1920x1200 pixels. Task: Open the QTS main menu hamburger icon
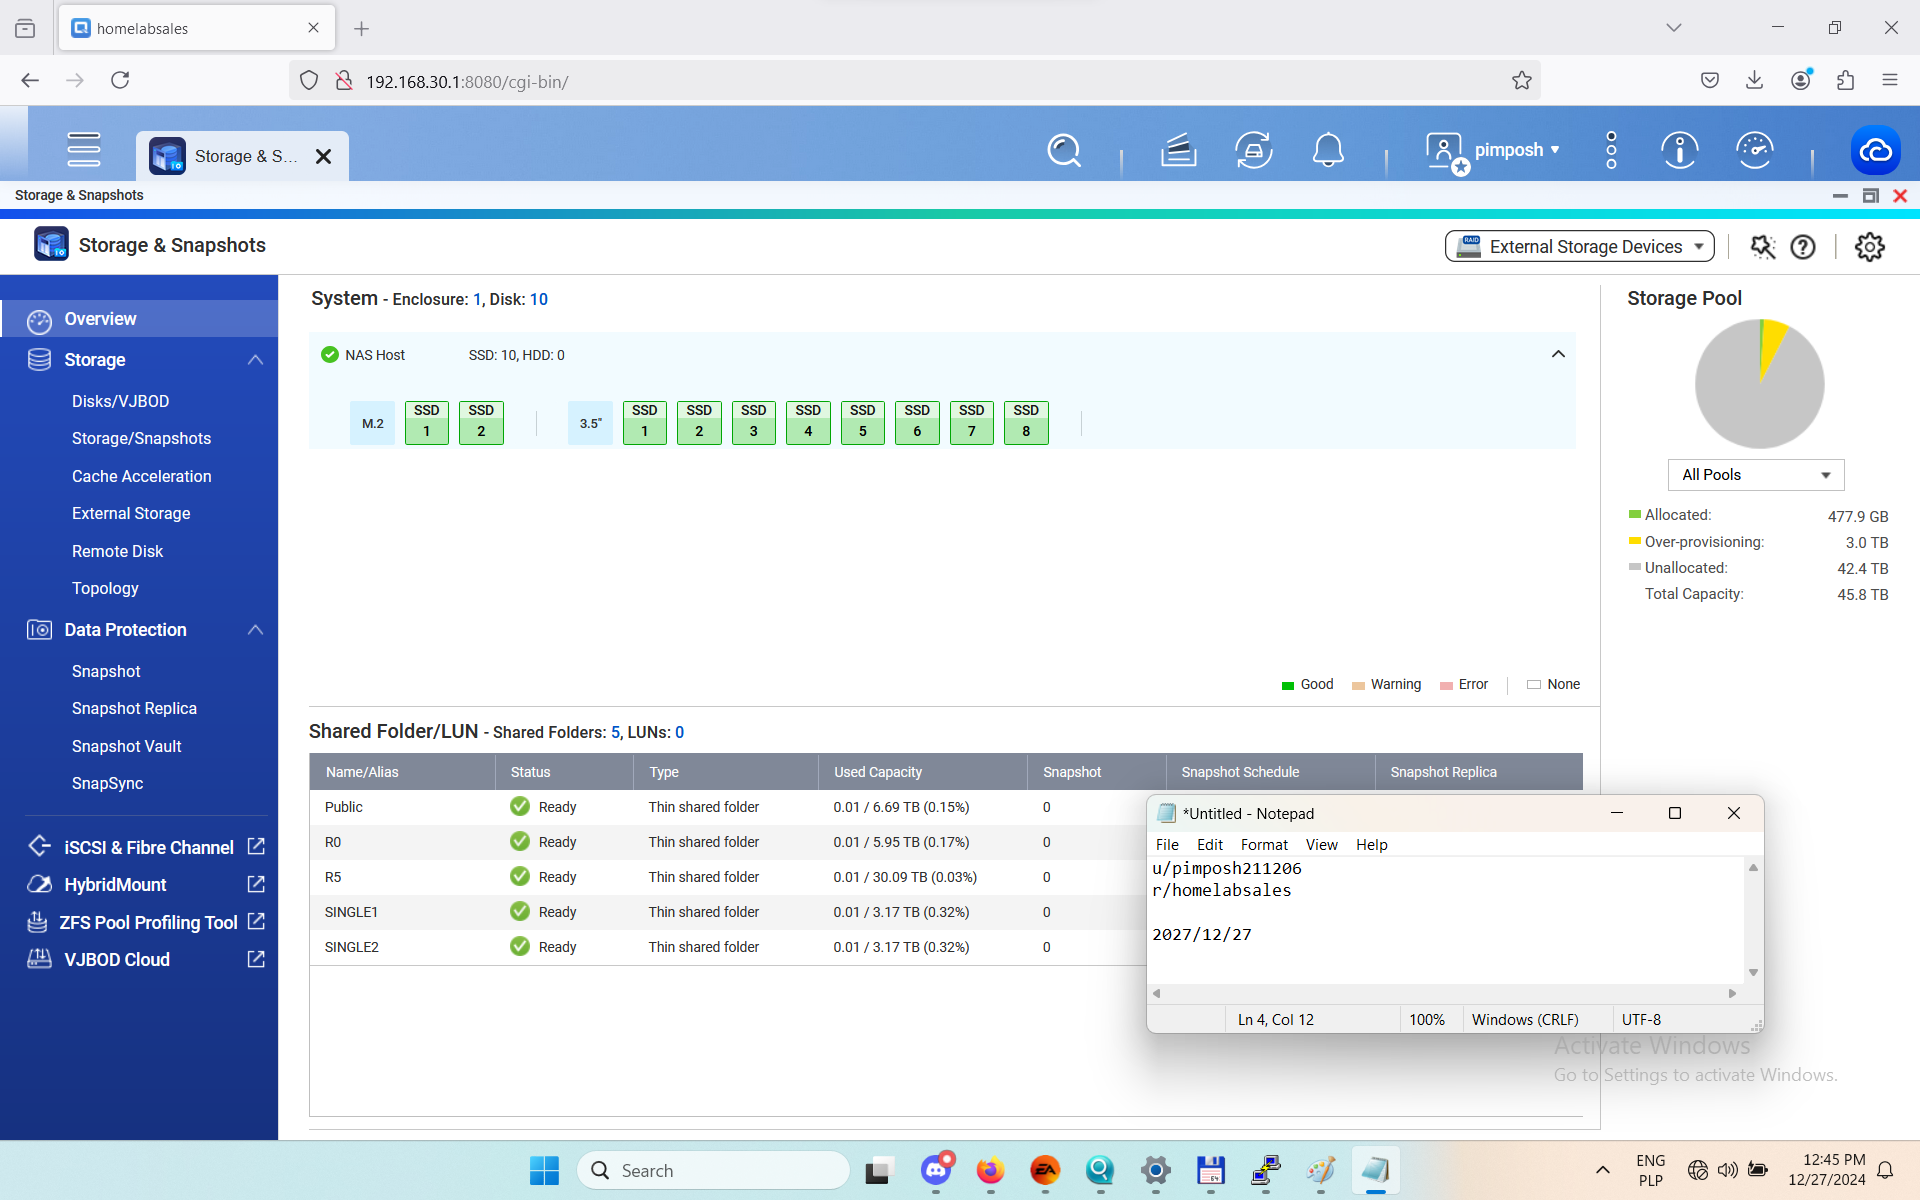[x=84, y=150]
